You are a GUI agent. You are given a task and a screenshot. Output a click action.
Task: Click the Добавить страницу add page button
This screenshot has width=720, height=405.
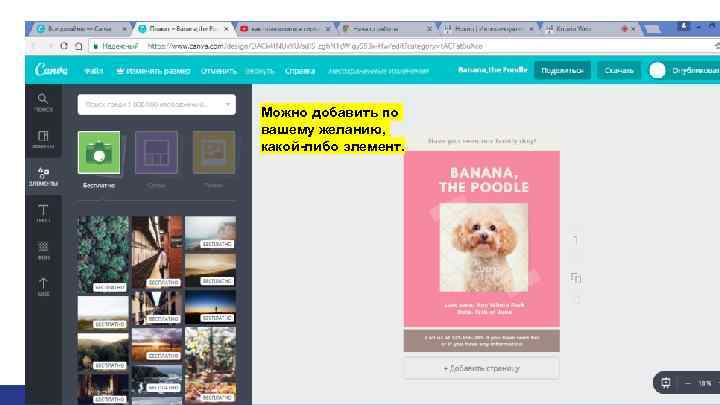click(x=481, y=368)
